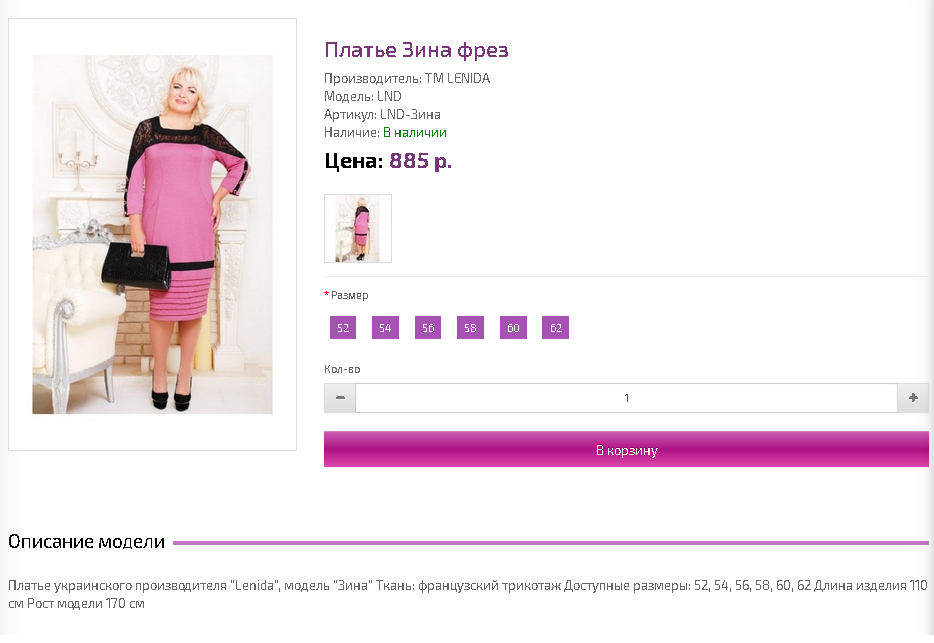The width and height of the screenshot is (934, 643).
Task: Increase quantity with the plus icon
Action: 913,397
